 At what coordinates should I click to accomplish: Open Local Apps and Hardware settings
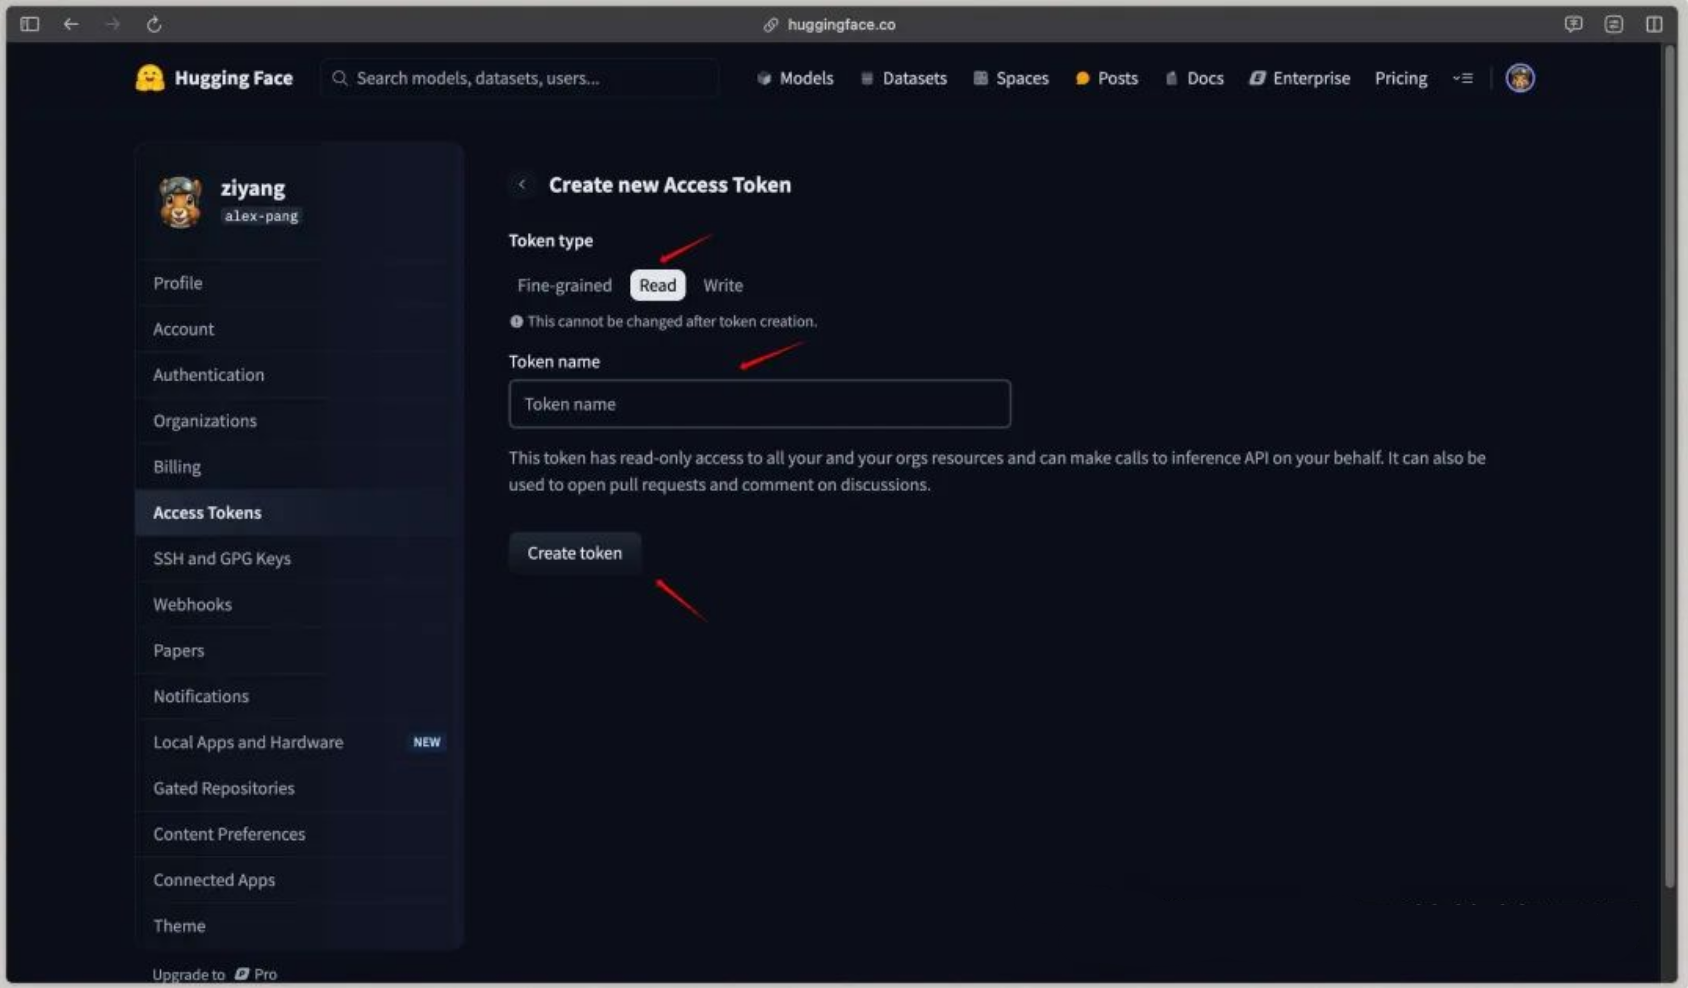(298, 743)
